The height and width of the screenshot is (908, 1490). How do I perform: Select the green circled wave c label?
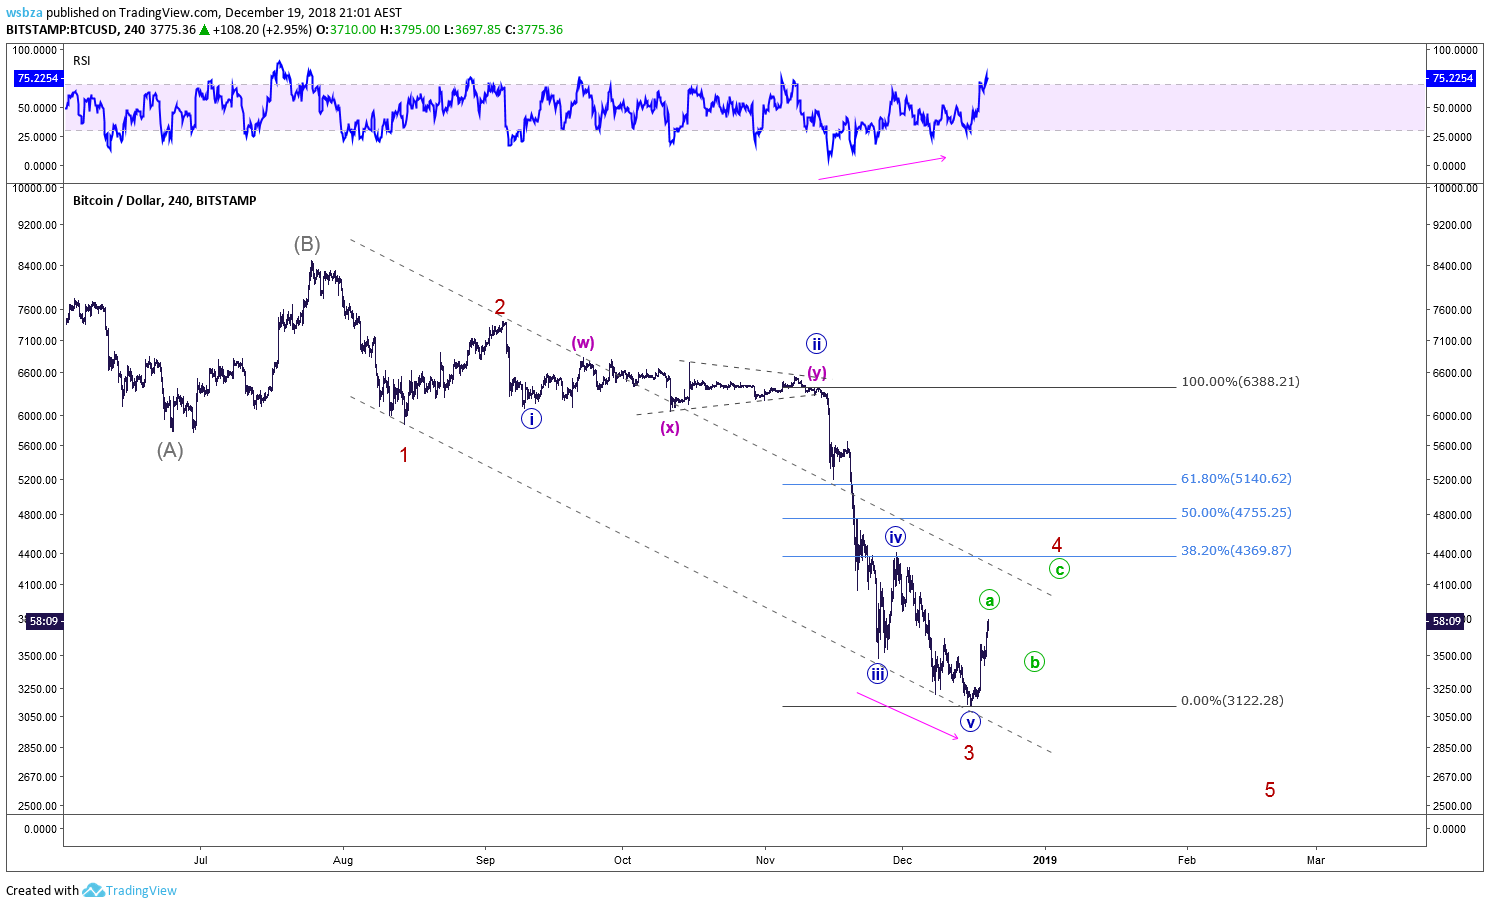click(x=1059, y=569)
